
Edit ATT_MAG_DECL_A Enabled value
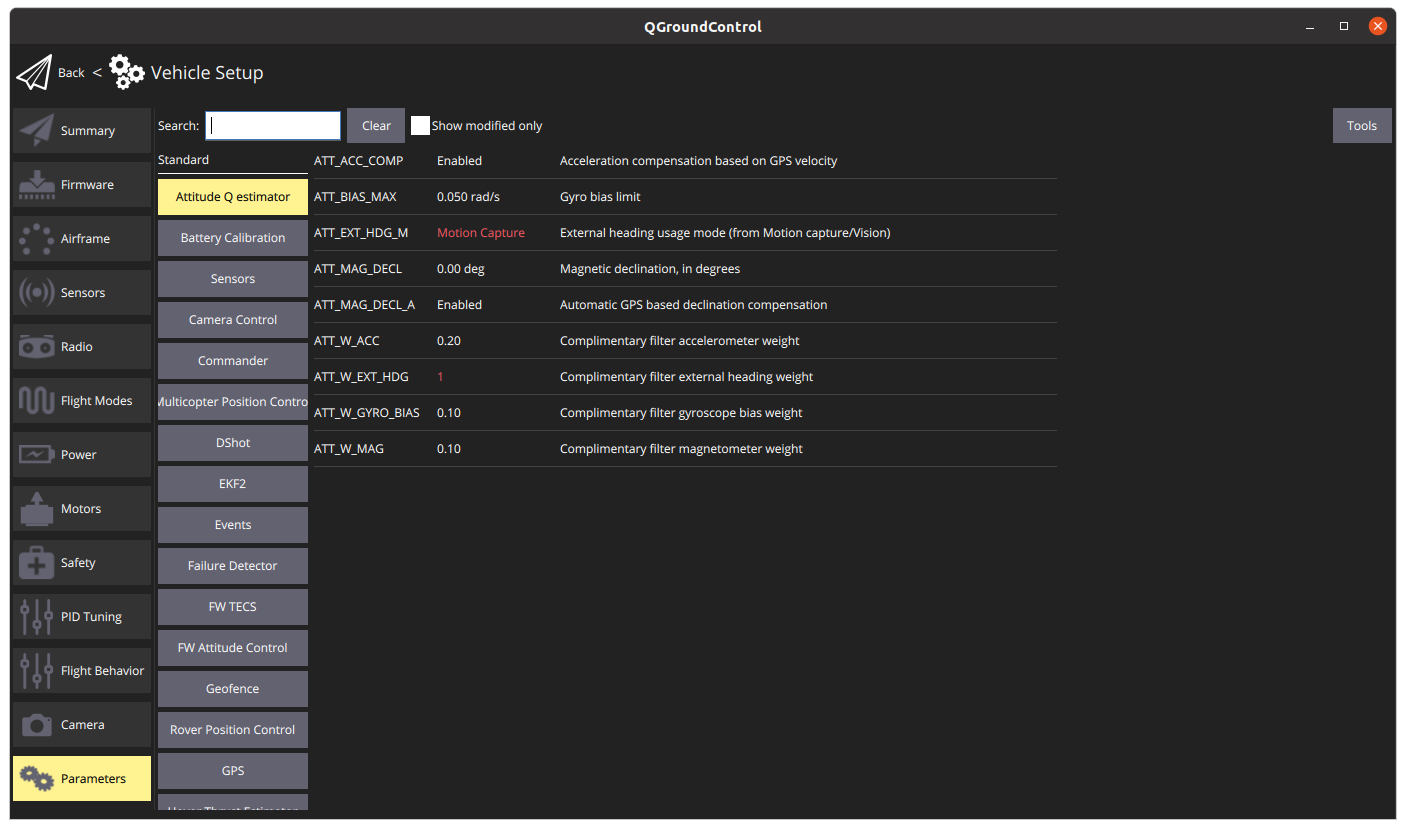460,305
